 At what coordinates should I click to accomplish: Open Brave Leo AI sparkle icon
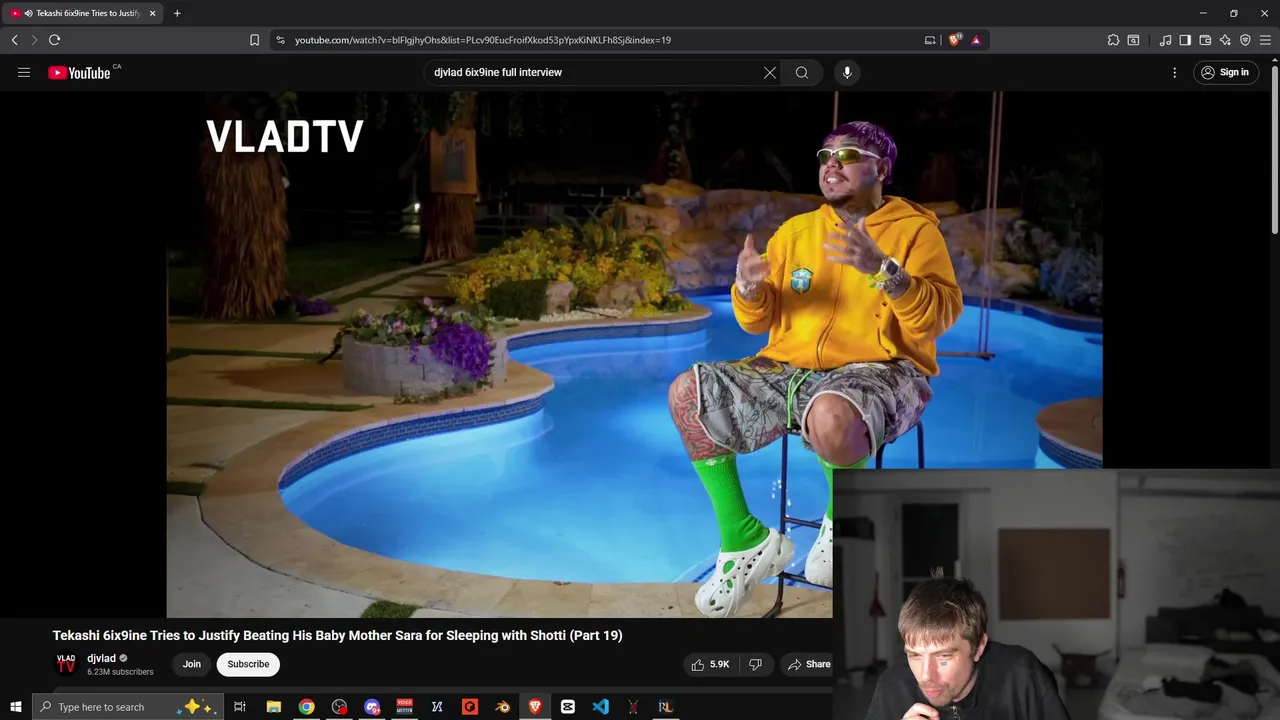(1225, 40)
